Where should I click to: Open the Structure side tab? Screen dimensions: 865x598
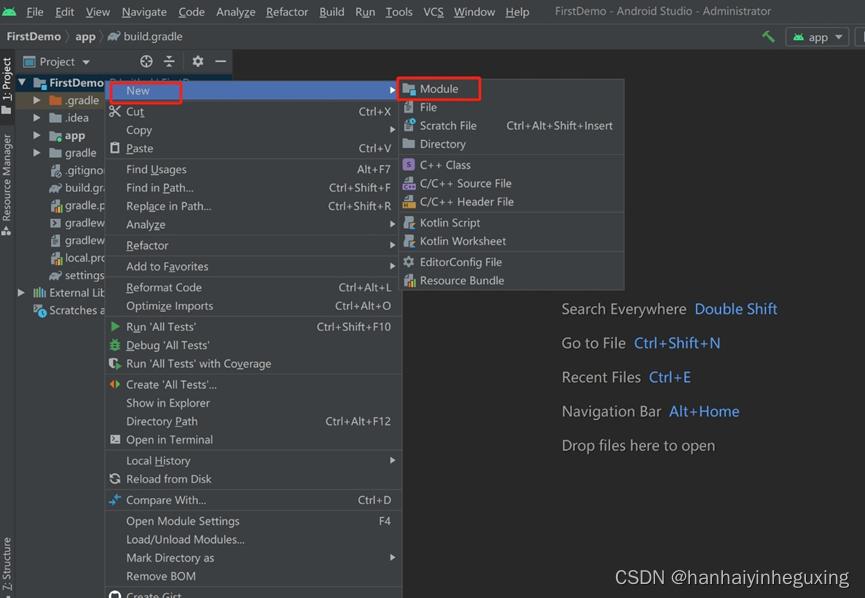pos(7,563)
